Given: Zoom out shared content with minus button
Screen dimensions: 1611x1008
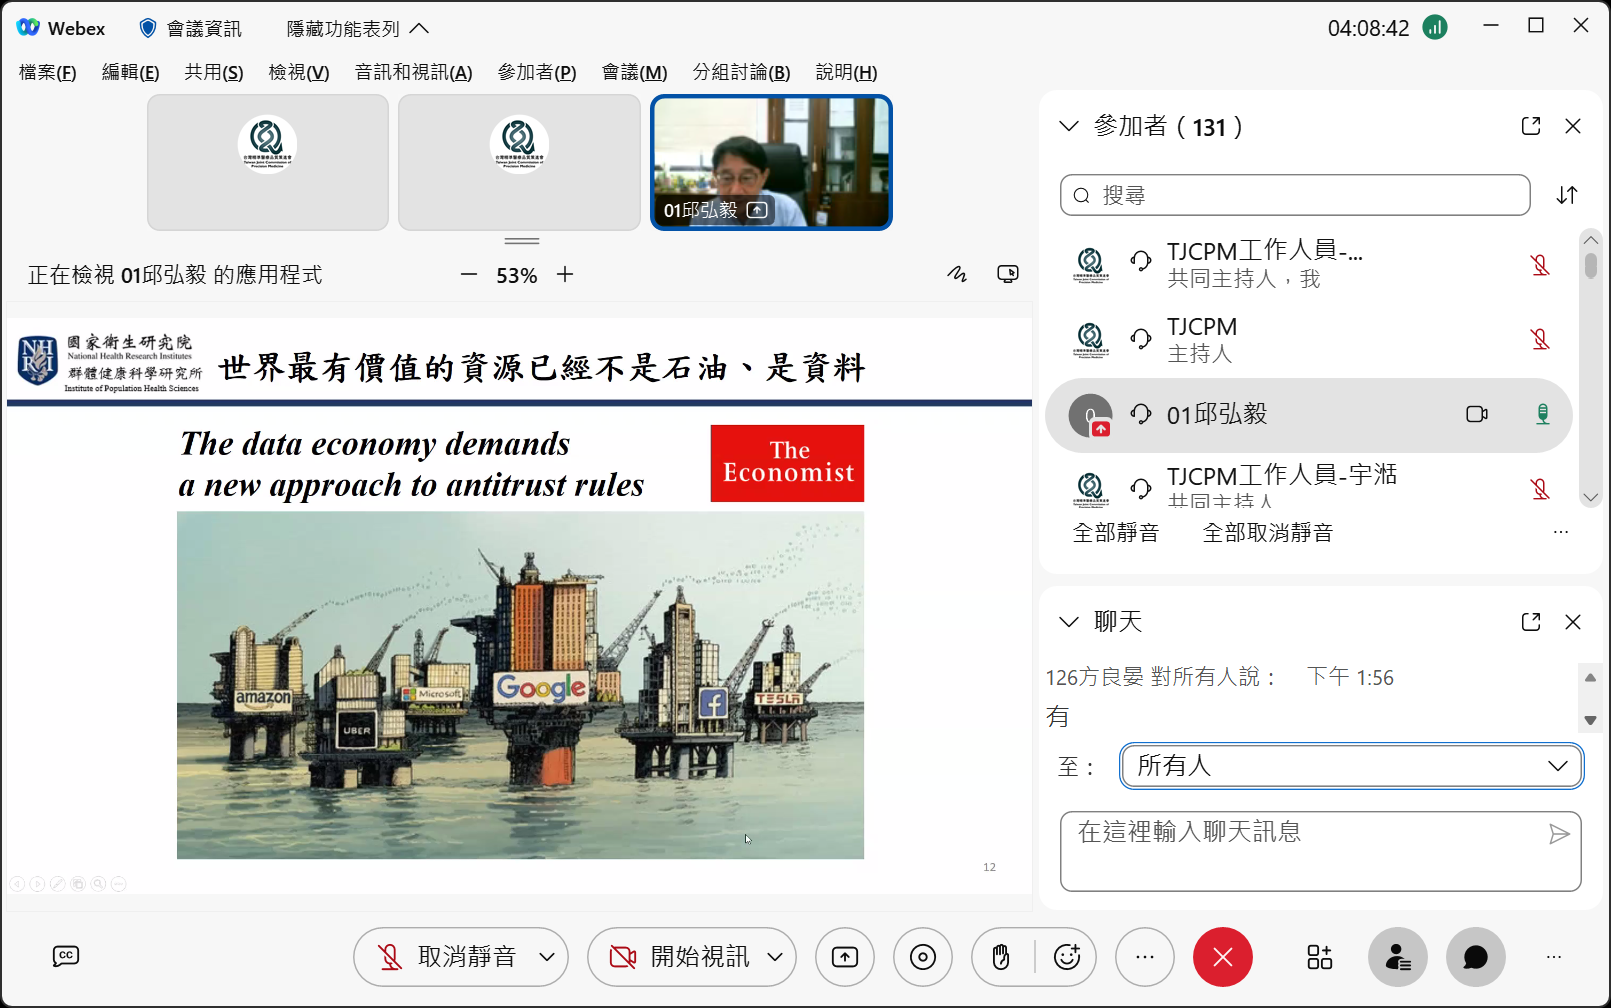Looking at the screenshot, I should tap(469, 274).
